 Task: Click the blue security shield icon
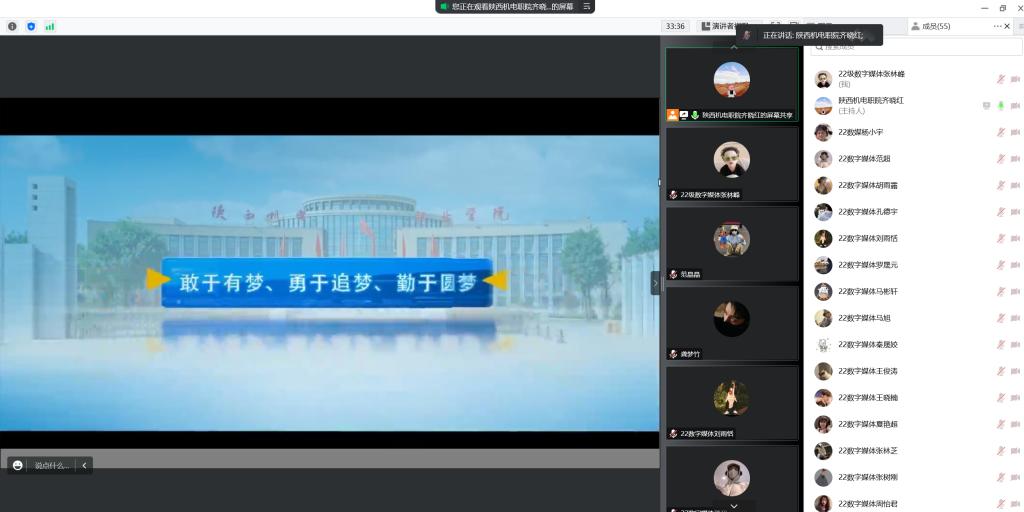tap(31, 26)
